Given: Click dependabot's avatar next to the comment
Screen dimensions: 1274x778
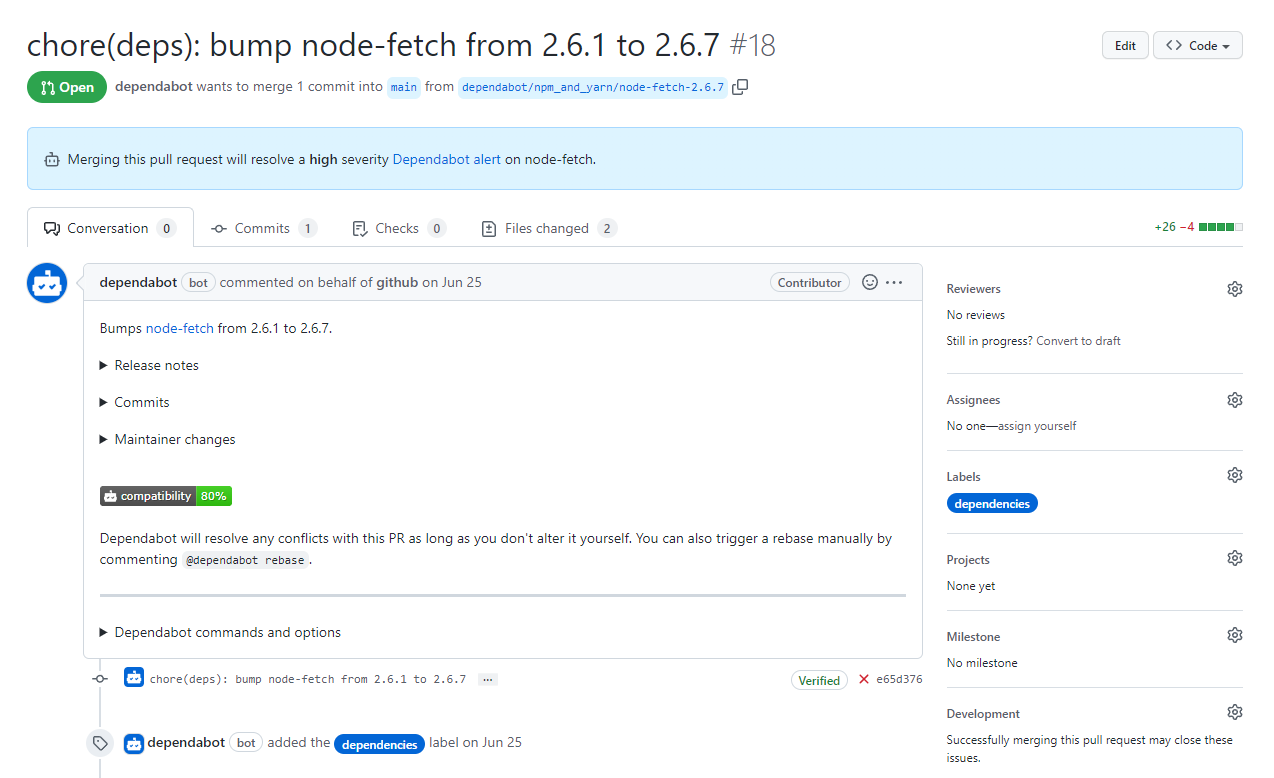Looking at the screenshot, I should pyautogui.click(x=46, y=283).
